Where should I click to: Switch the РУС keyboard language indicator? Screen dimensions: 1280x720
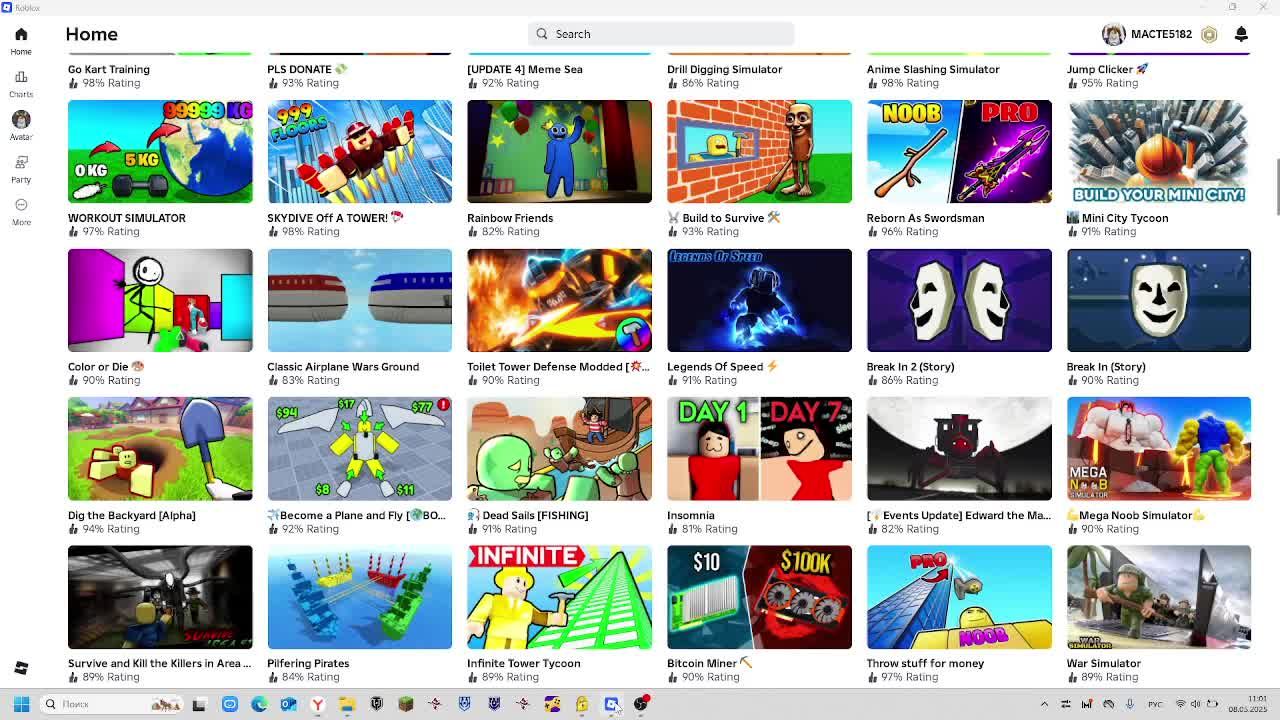click(x=1155, y=704)
